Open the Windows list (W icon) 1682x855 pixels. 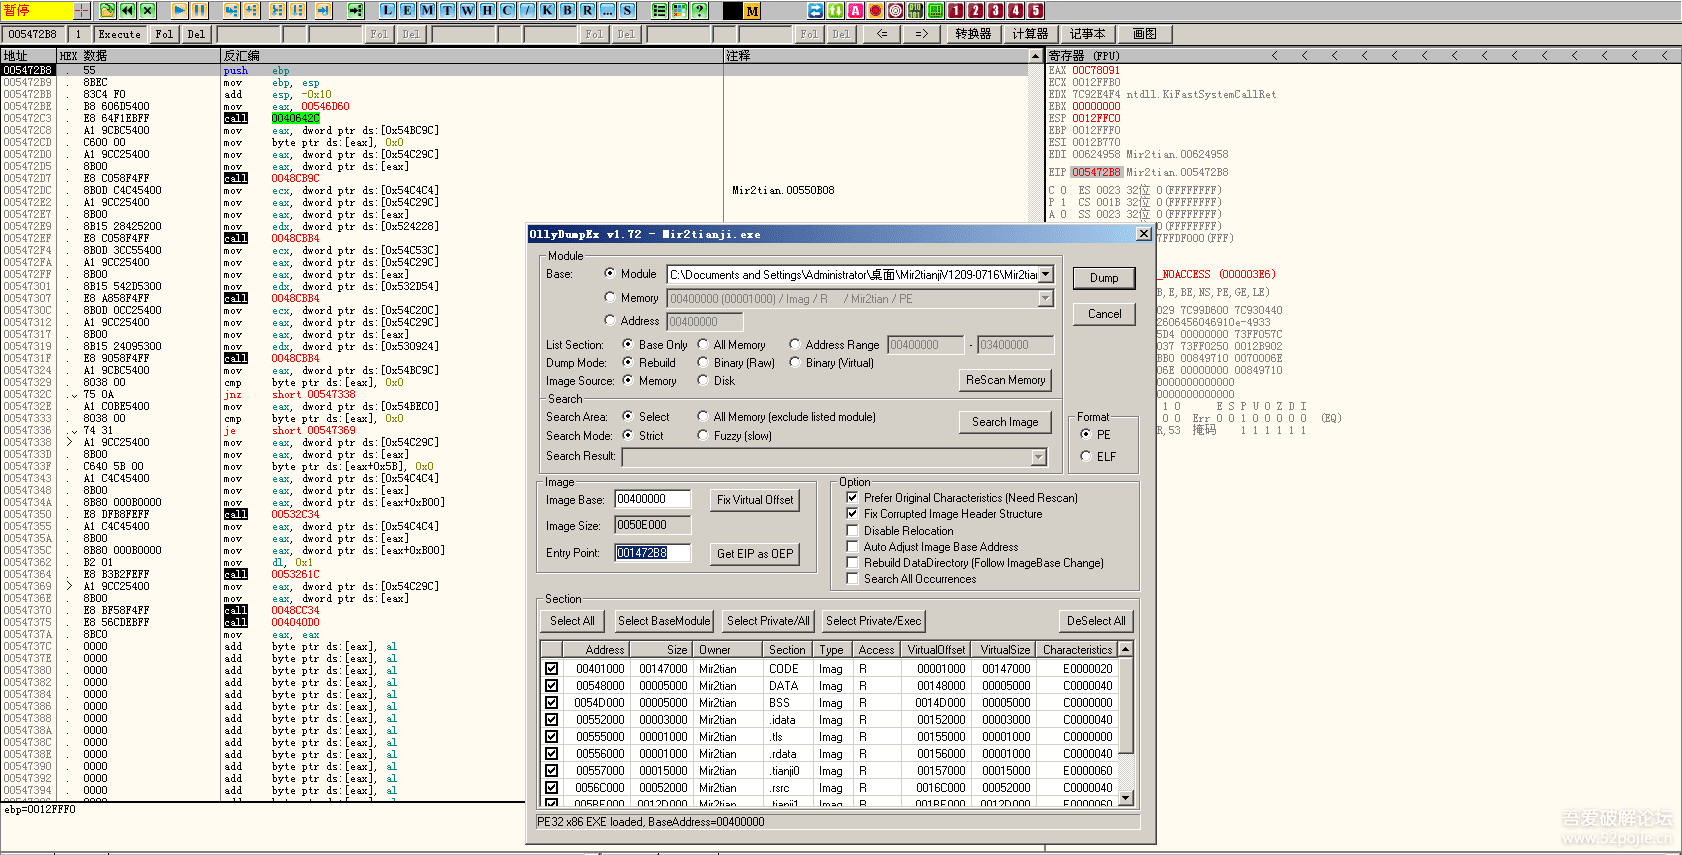pos(467,10)
